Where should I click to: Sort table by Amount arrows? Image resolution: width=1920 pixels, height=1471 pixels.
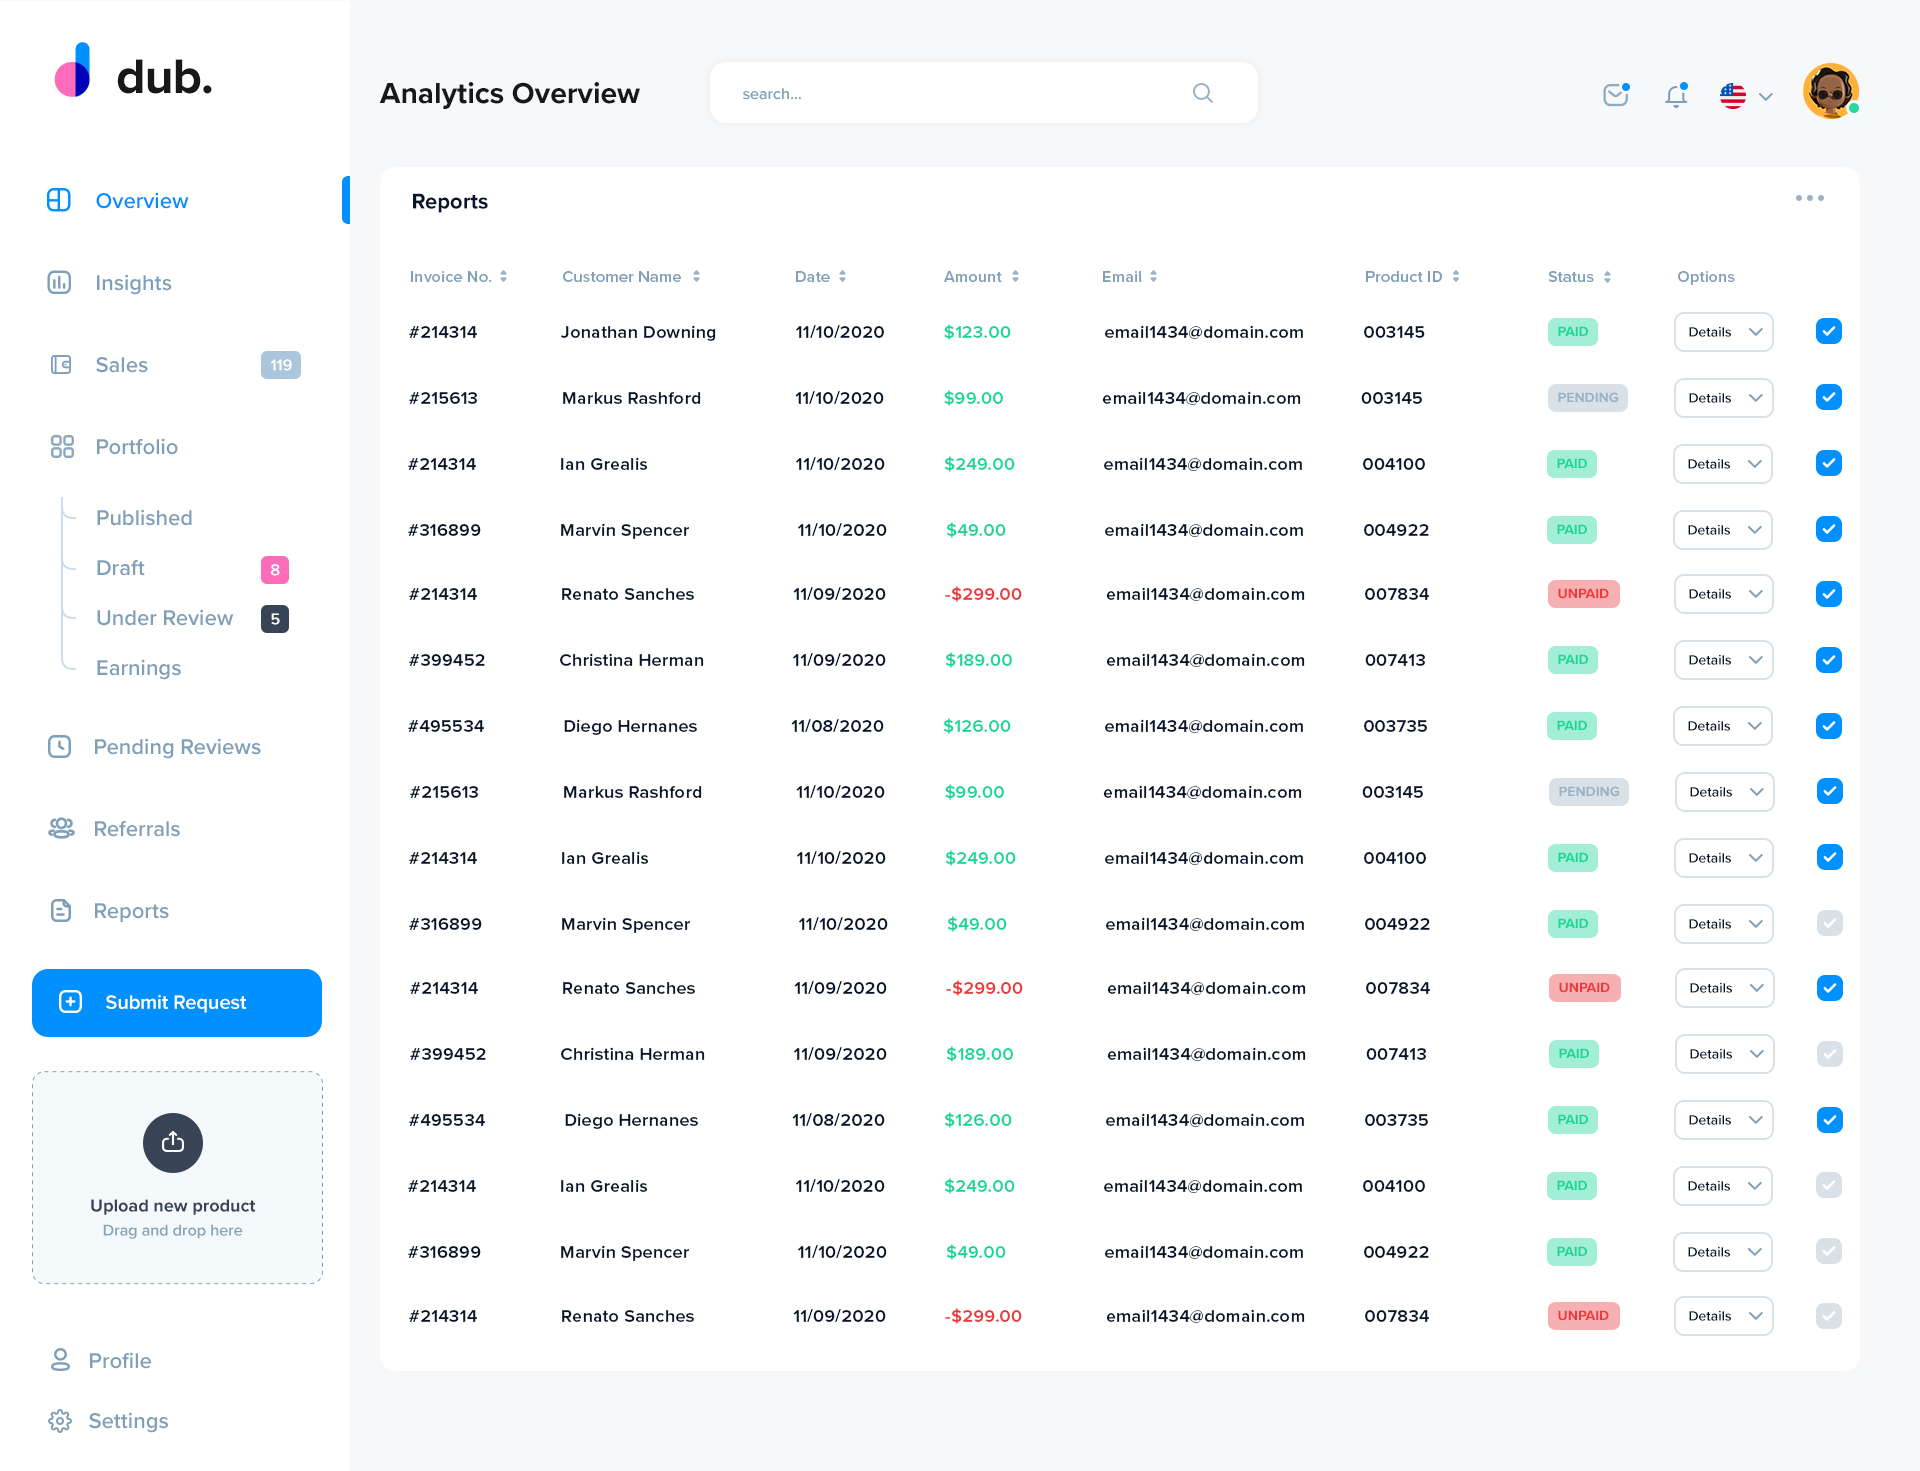point(1015,277)
